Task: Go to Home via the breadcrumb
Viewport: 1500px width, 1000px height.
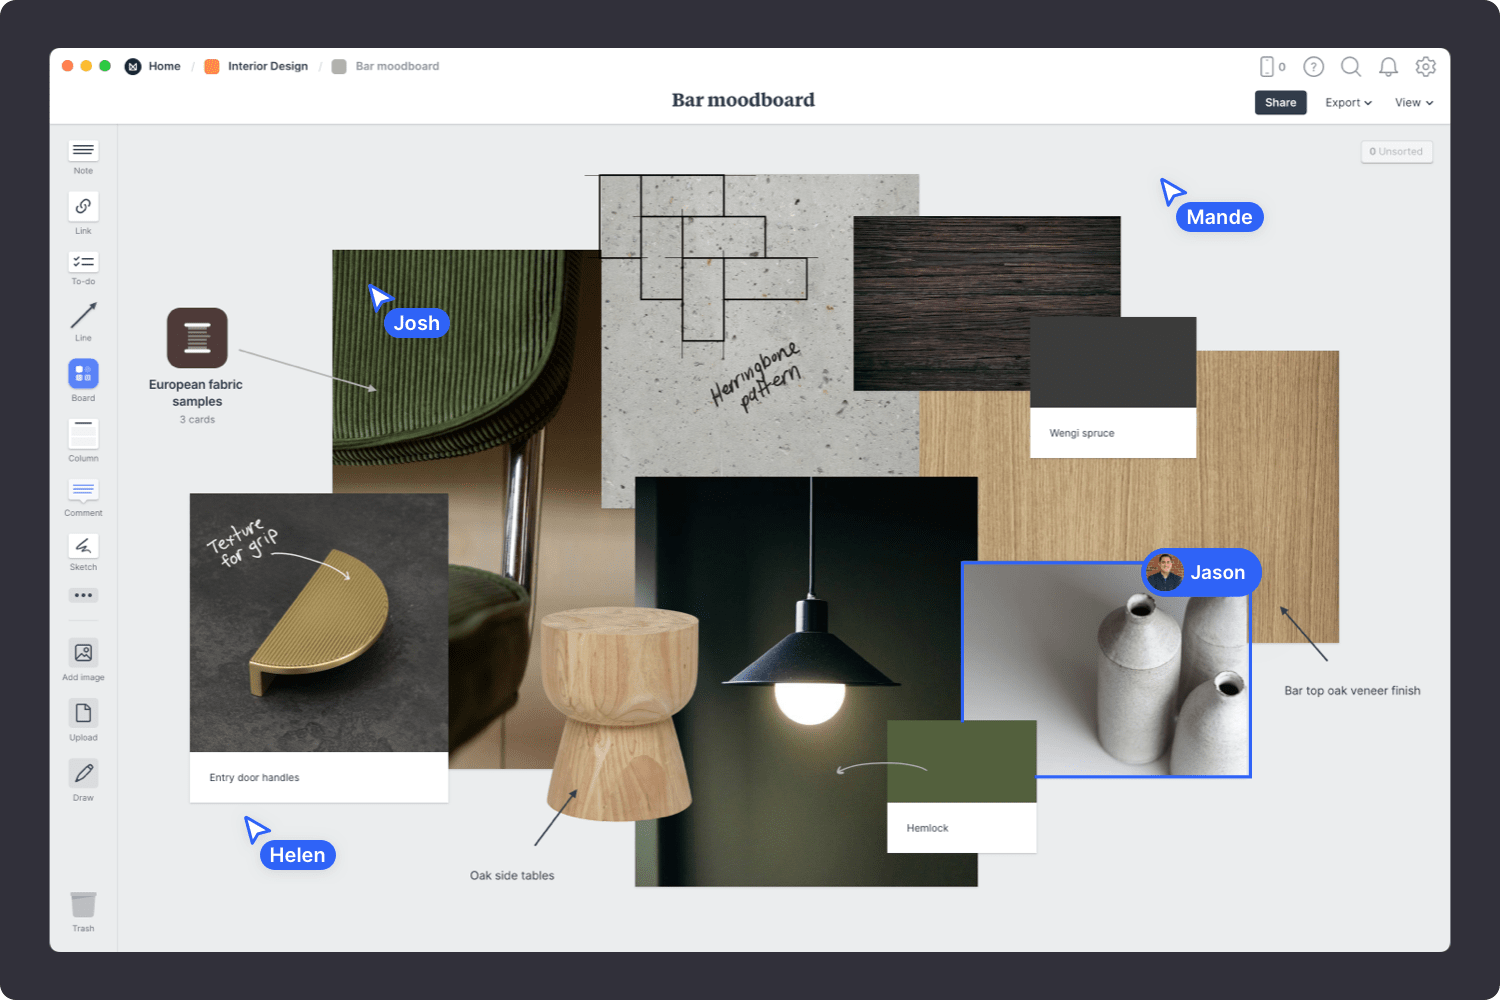Action: [x=164, y=66]
